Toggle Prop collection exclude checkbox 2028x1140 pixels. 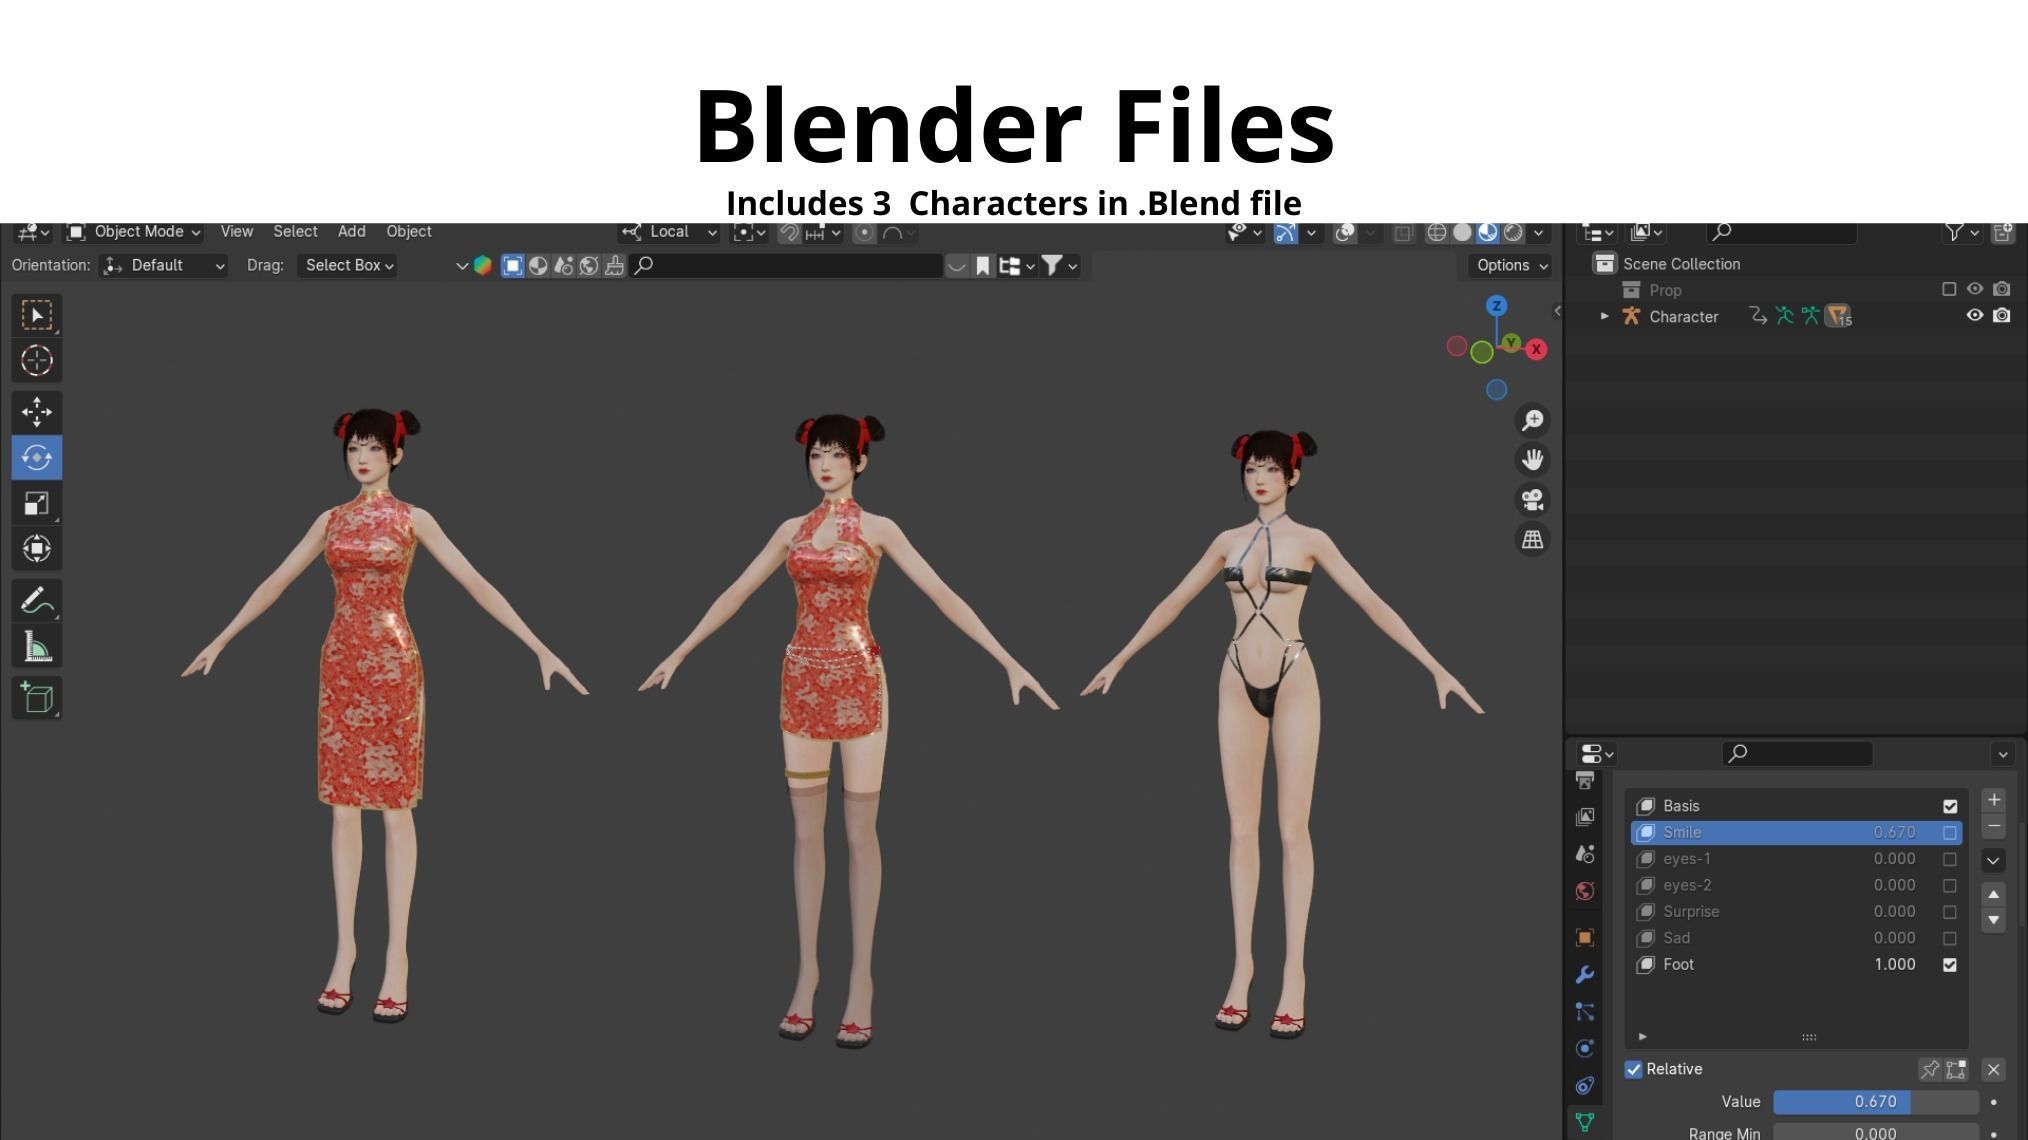pos(1949,289)
